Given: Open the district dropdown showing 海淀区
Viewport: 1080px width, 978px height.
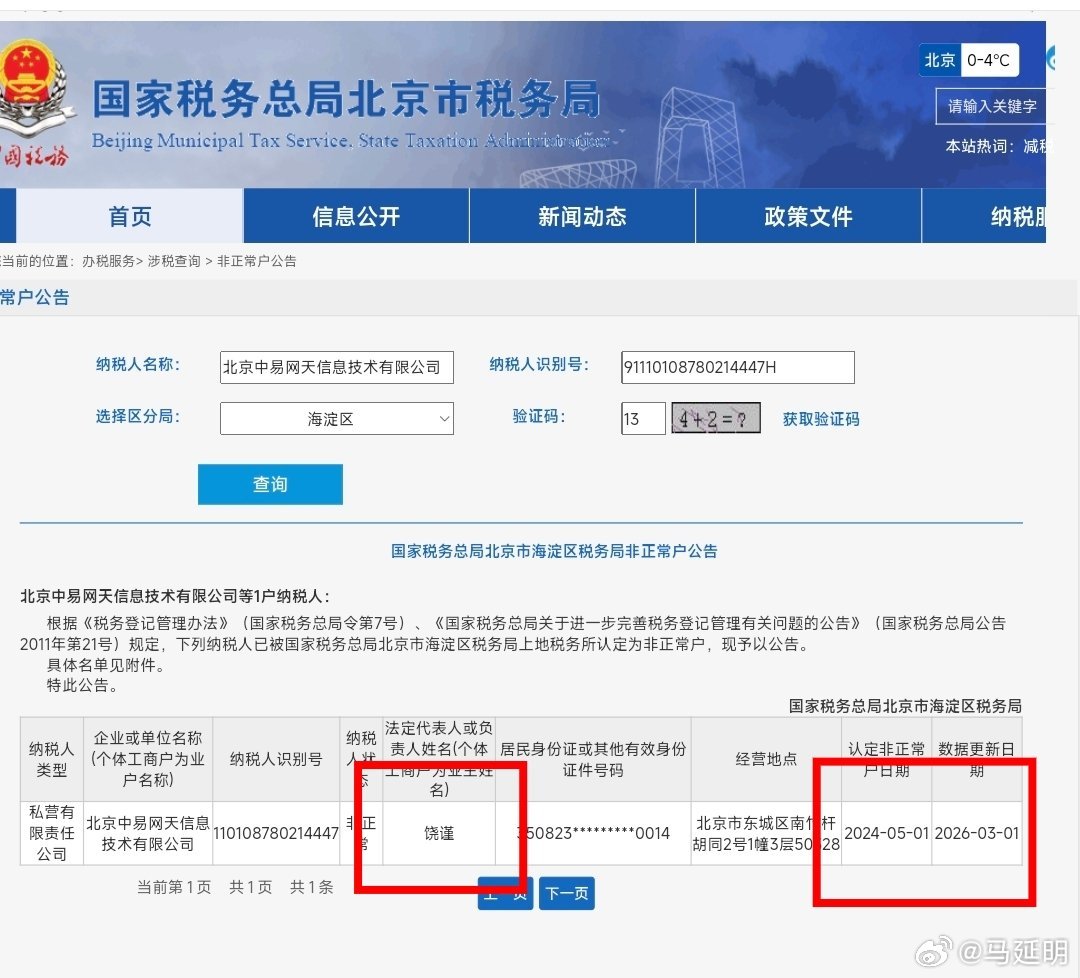Looking at the screenshot, I should (336, 418).
